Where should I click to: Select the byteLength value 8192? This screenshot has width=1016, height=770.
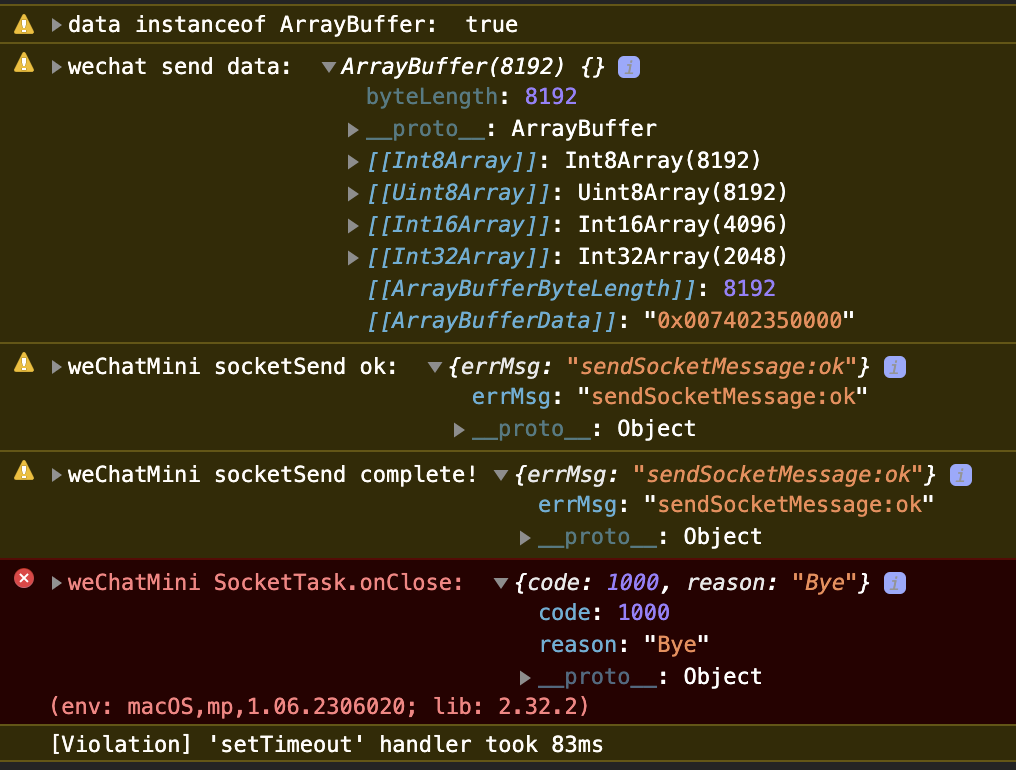click(x=551, y=97)
